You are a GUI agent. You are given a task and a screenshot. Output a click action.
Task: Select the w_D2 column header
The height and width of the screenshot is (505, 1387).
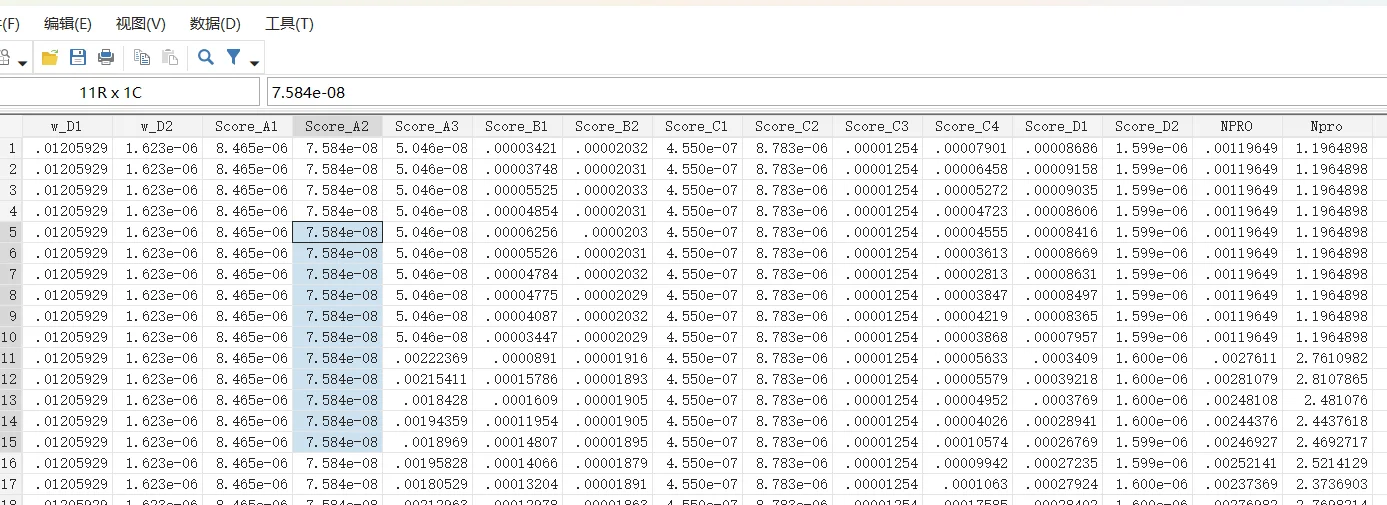(x=157, y=126)
